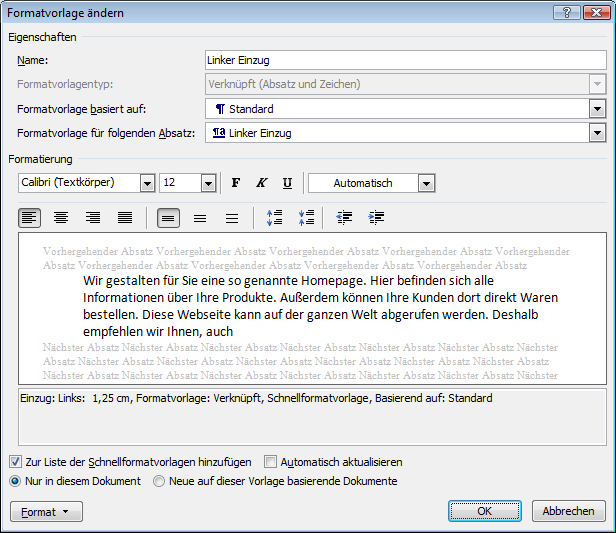Screen dimensions: 616x533
Task: Open the font size 12 dropdown
Action: point(208,183)
